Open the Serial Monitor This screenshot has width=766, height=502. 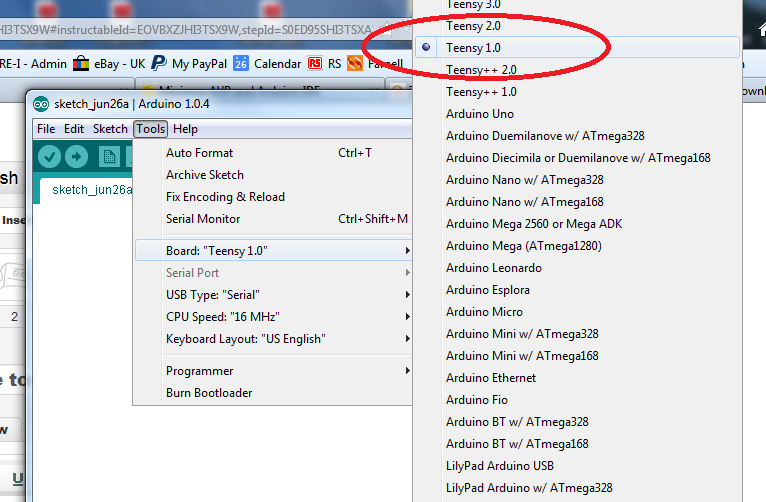272,219
